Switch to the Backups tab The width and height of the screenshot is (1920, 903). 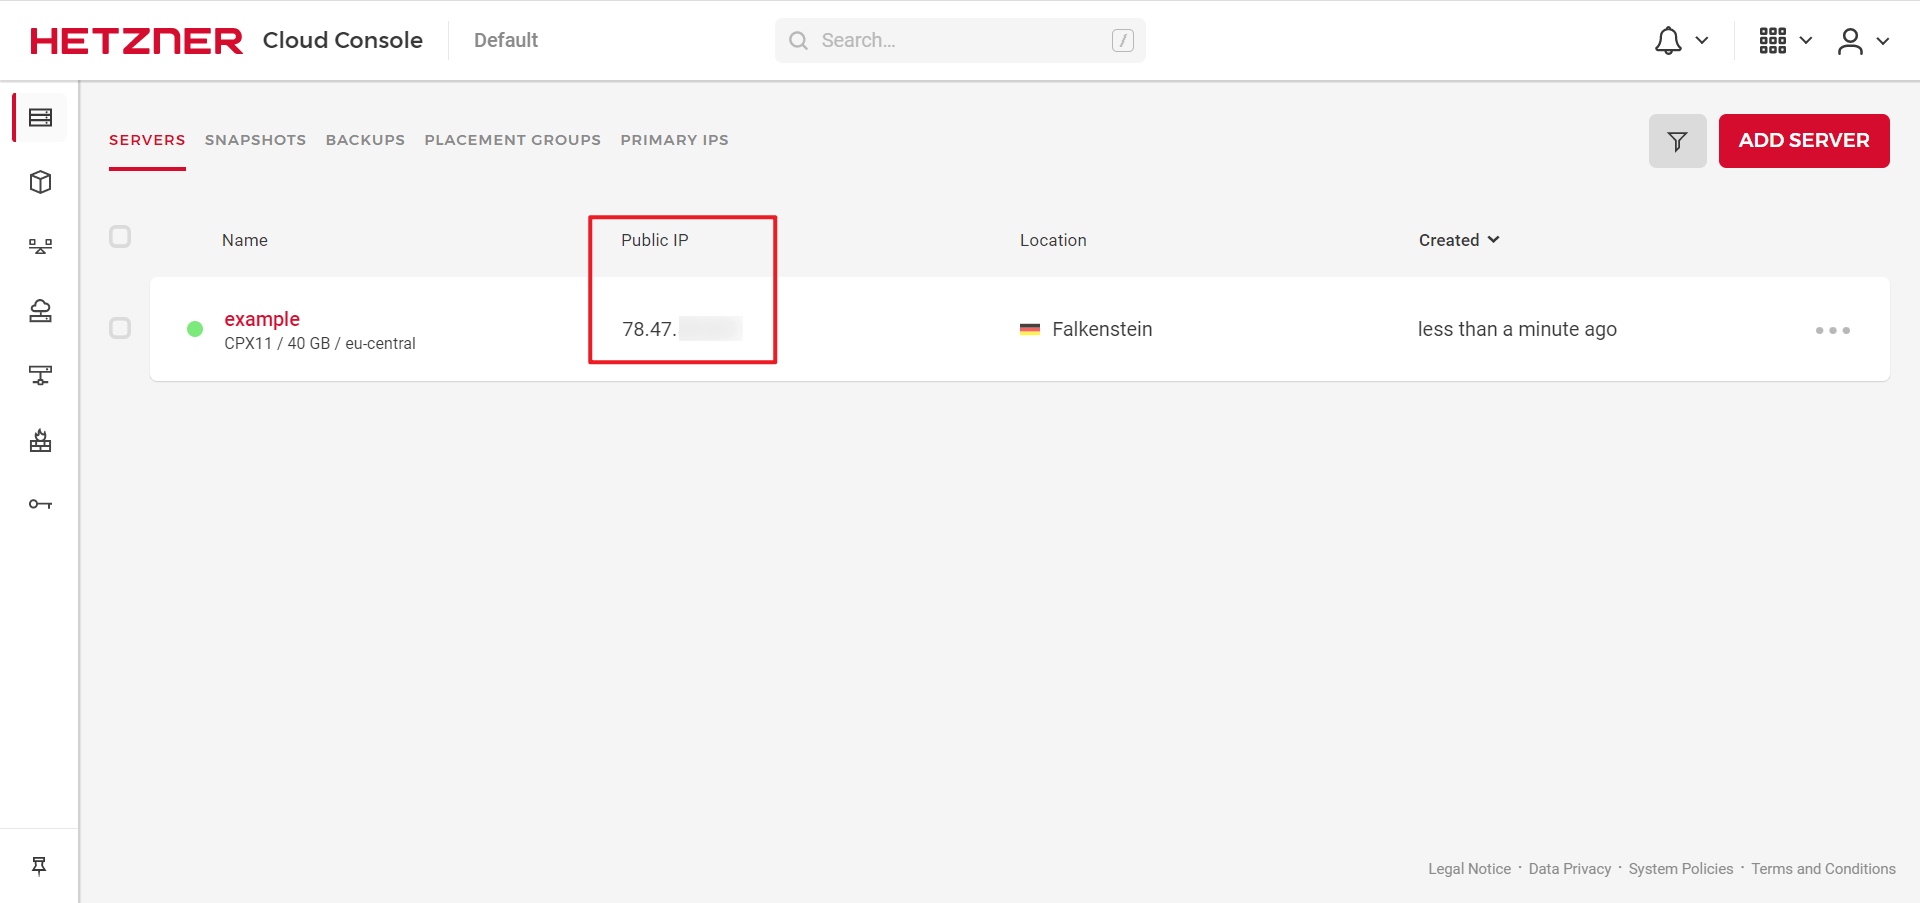365,140
